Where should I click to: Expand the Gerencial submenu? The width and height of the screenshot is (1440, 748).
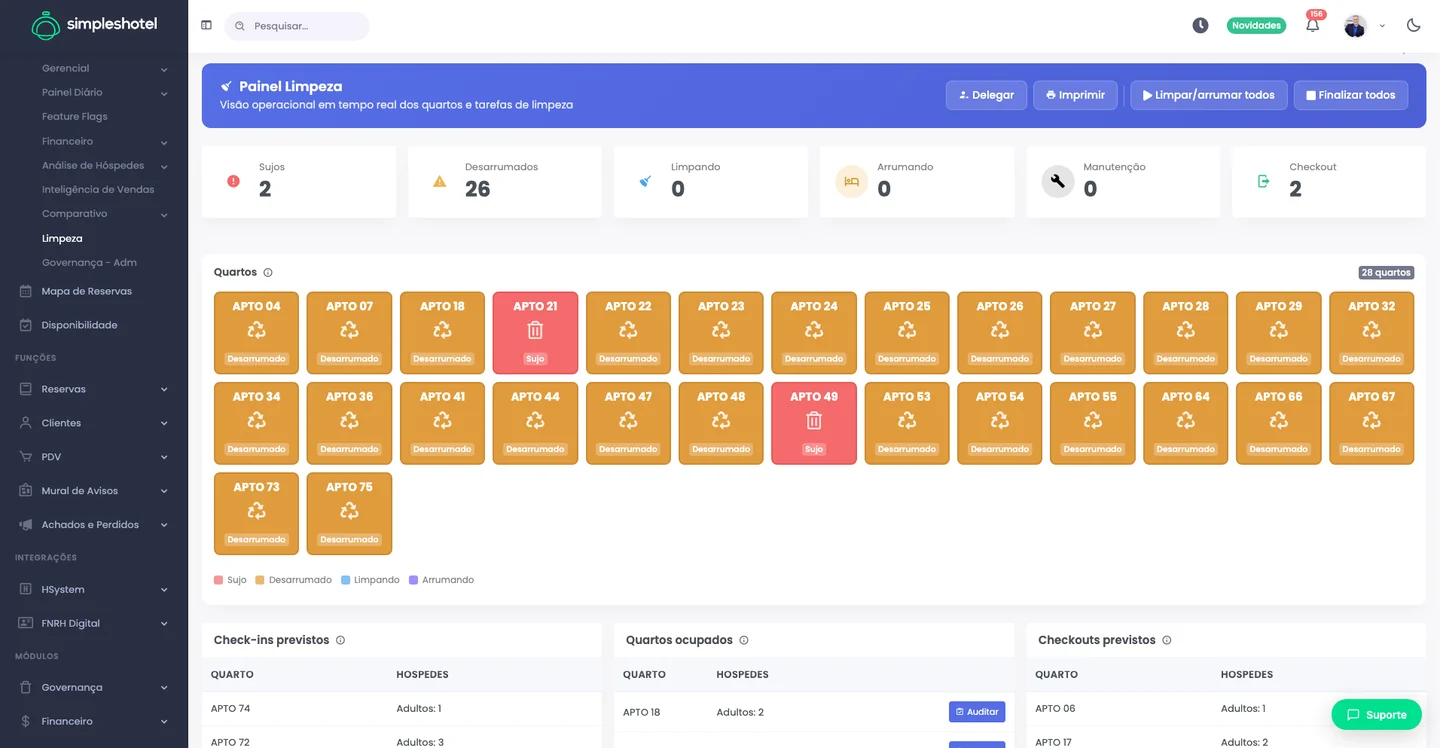104,69
